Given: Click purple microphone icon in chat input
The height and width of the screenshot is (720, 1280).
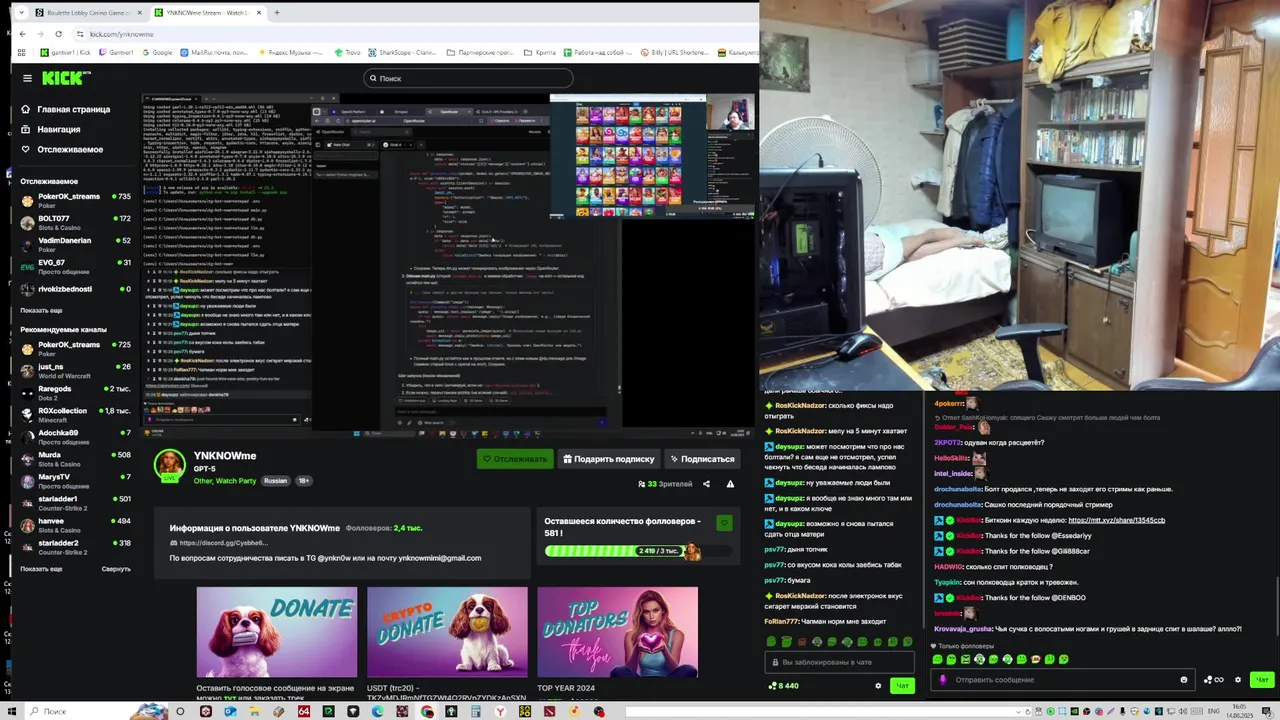Looking at the screenshot, I should tap(942, 680).
